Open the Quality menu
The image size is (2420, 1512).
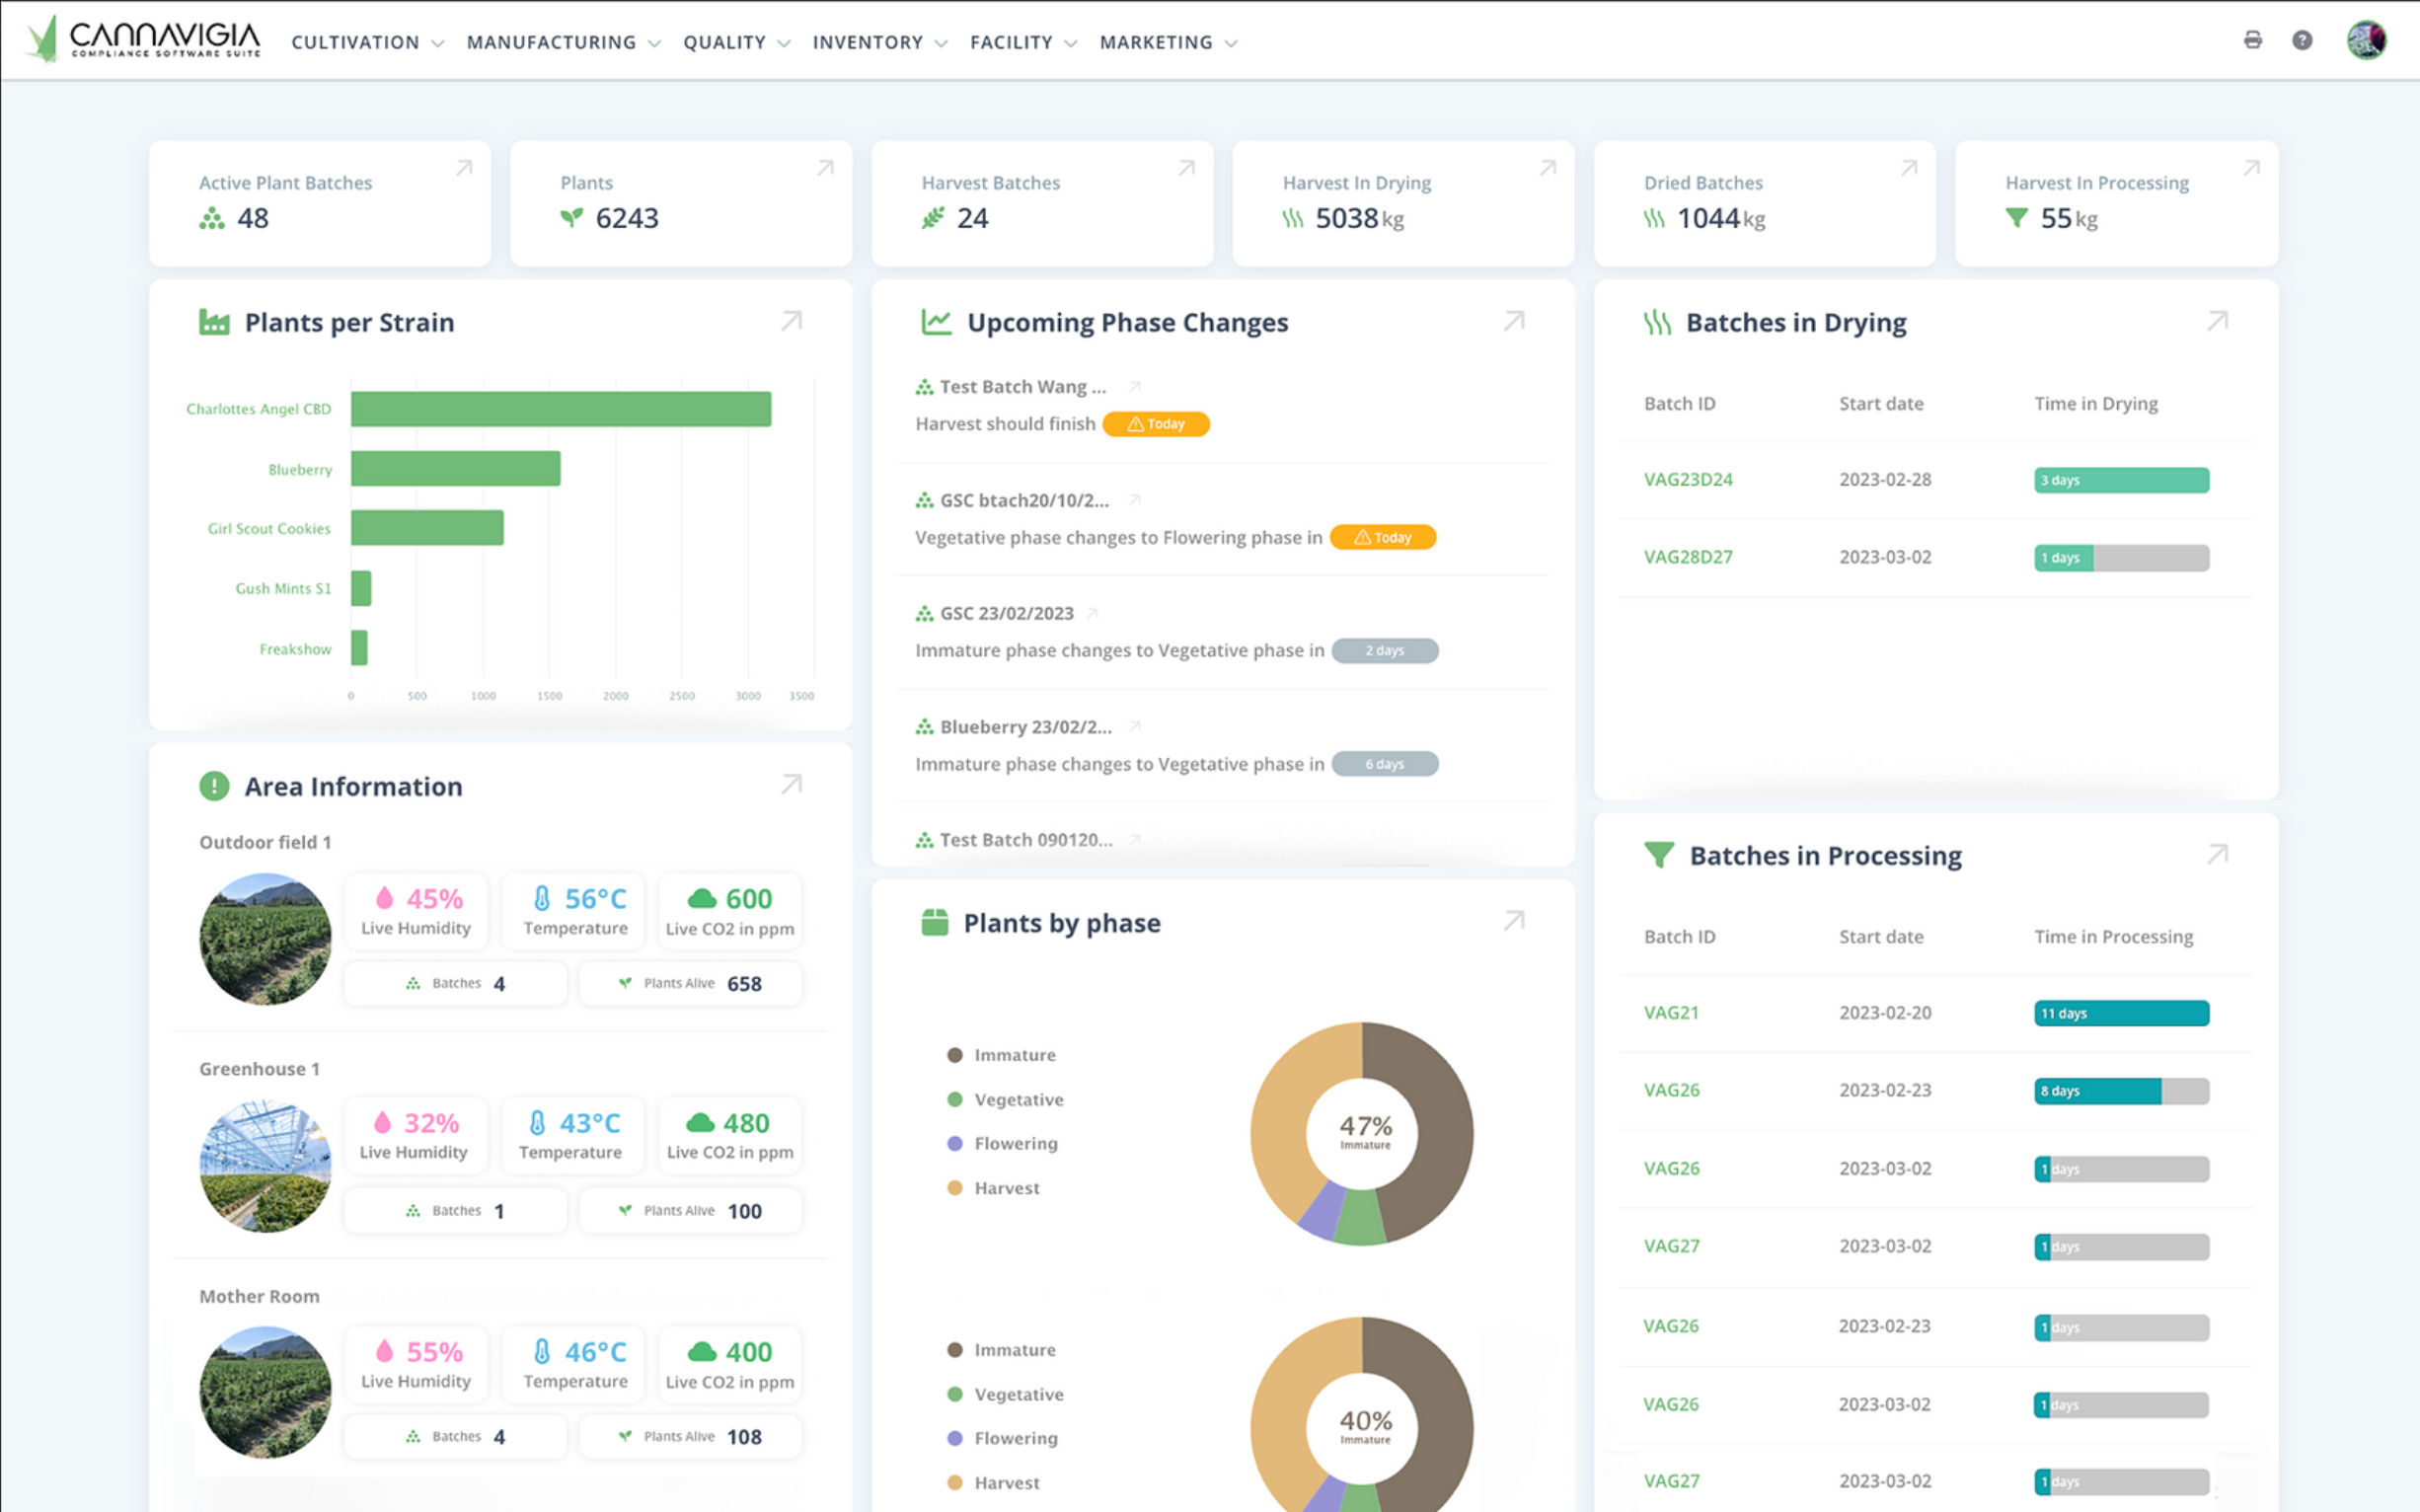click(736, 42)
